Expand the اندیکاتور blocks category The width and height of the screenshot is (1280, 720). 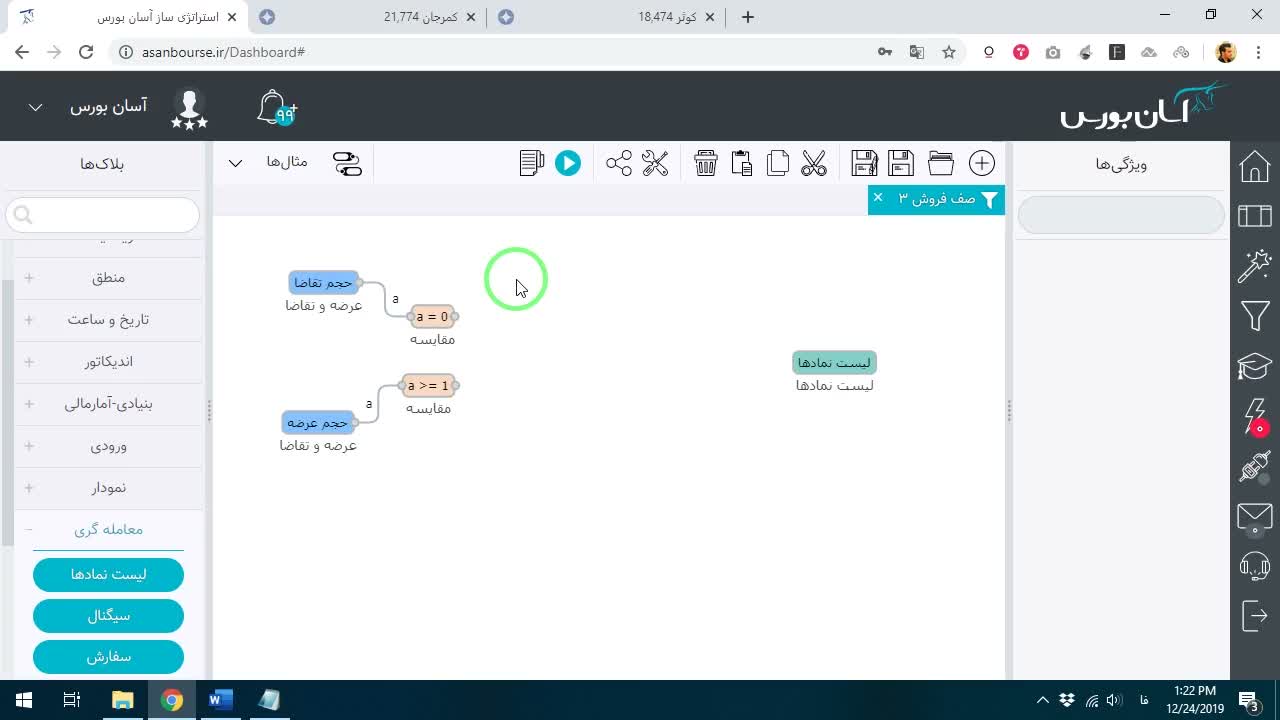(29, 362)
